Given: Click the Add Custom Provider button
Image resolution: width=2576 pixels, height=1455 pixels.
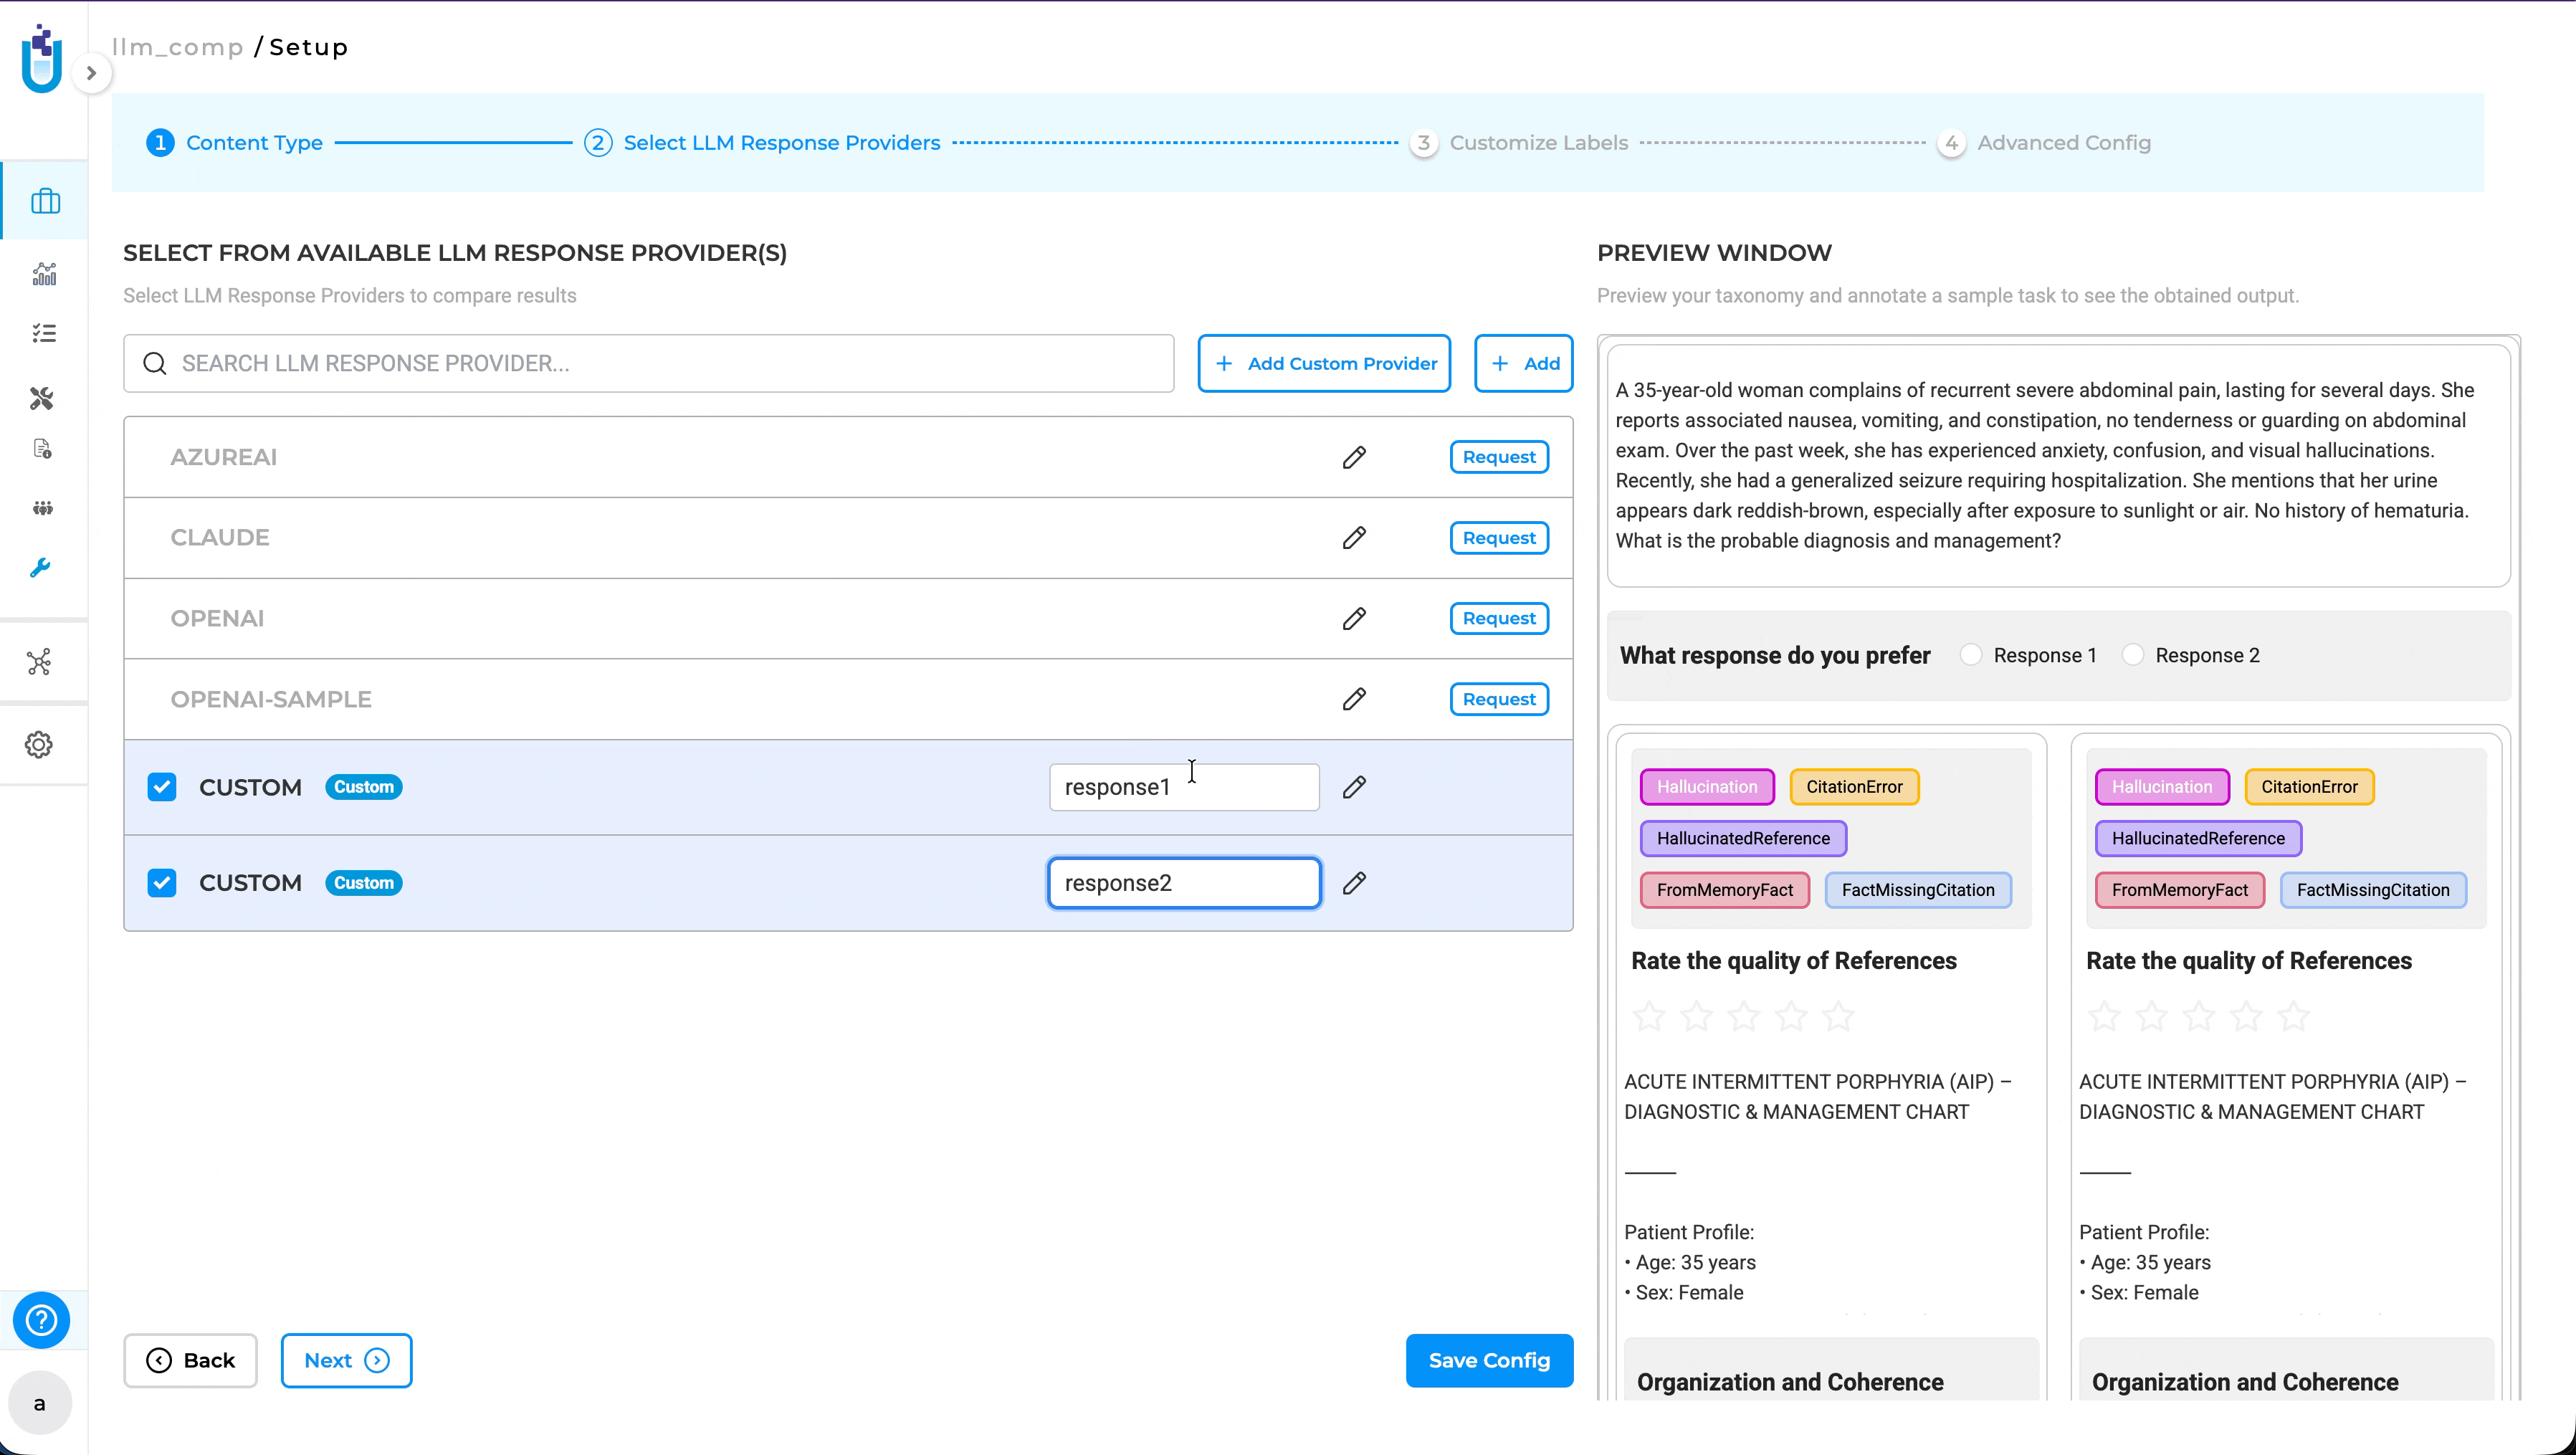Looking at the screenshot, I should 1324,363.
